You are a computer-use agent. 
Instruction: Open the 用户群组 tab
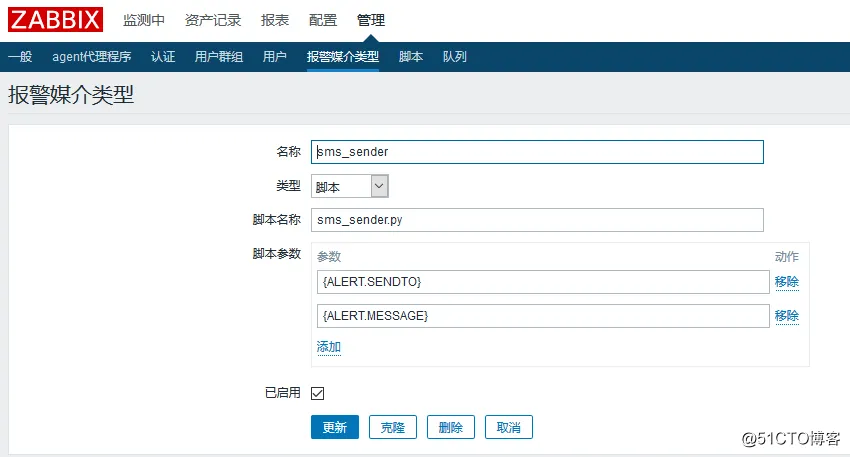219,56
